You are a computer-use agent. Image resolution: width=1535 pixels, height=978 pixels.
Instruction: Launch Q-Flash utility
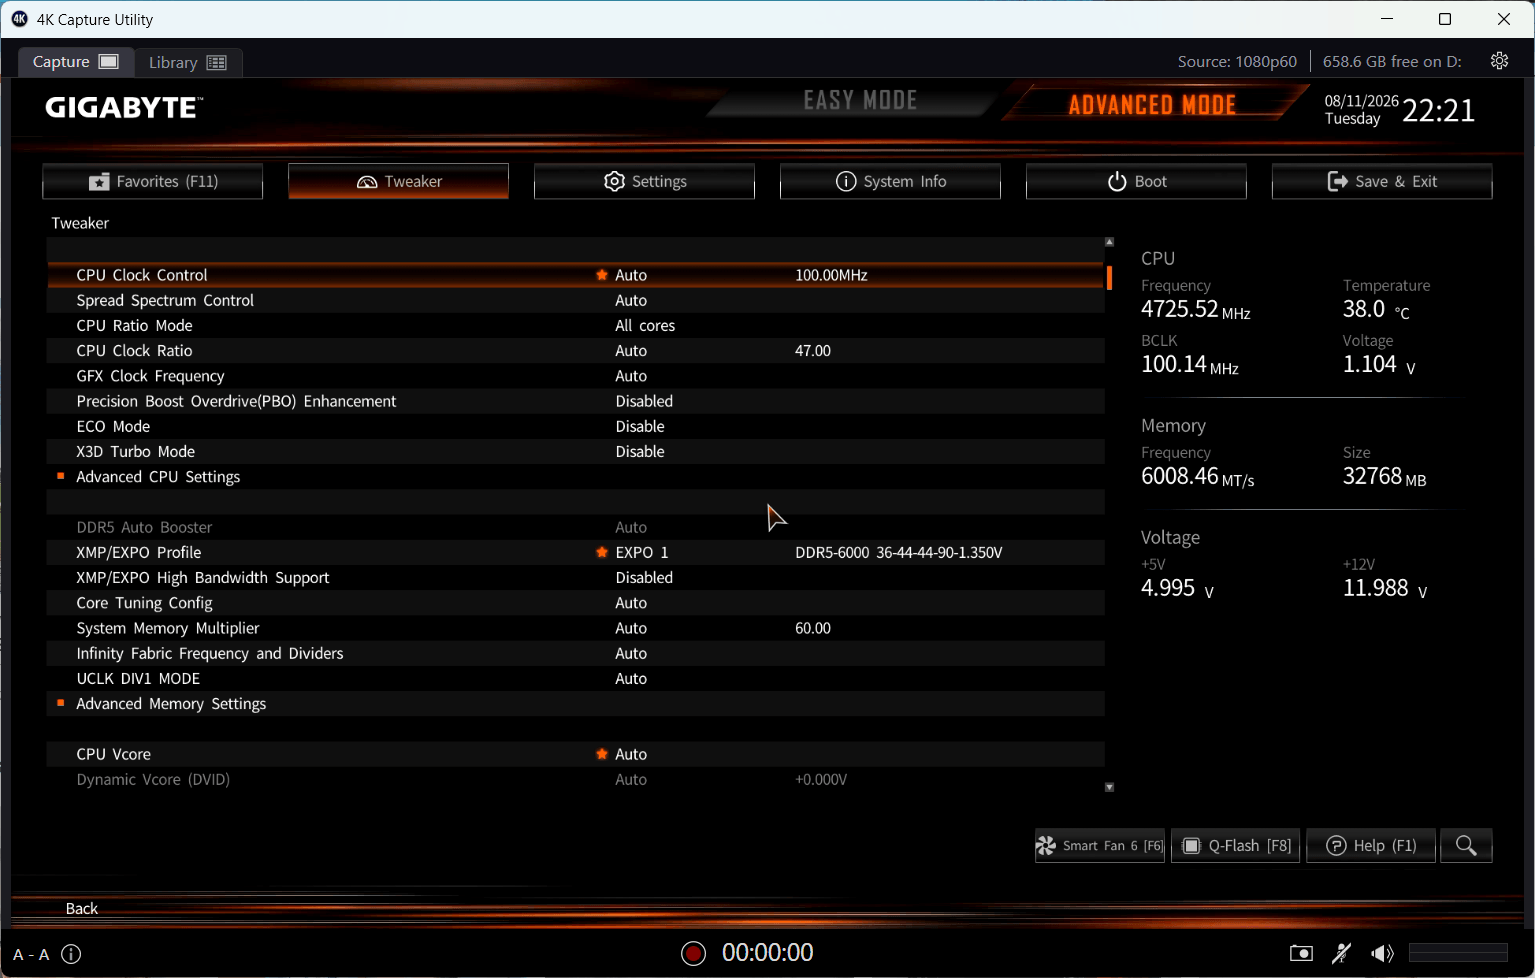point(1236,846)
